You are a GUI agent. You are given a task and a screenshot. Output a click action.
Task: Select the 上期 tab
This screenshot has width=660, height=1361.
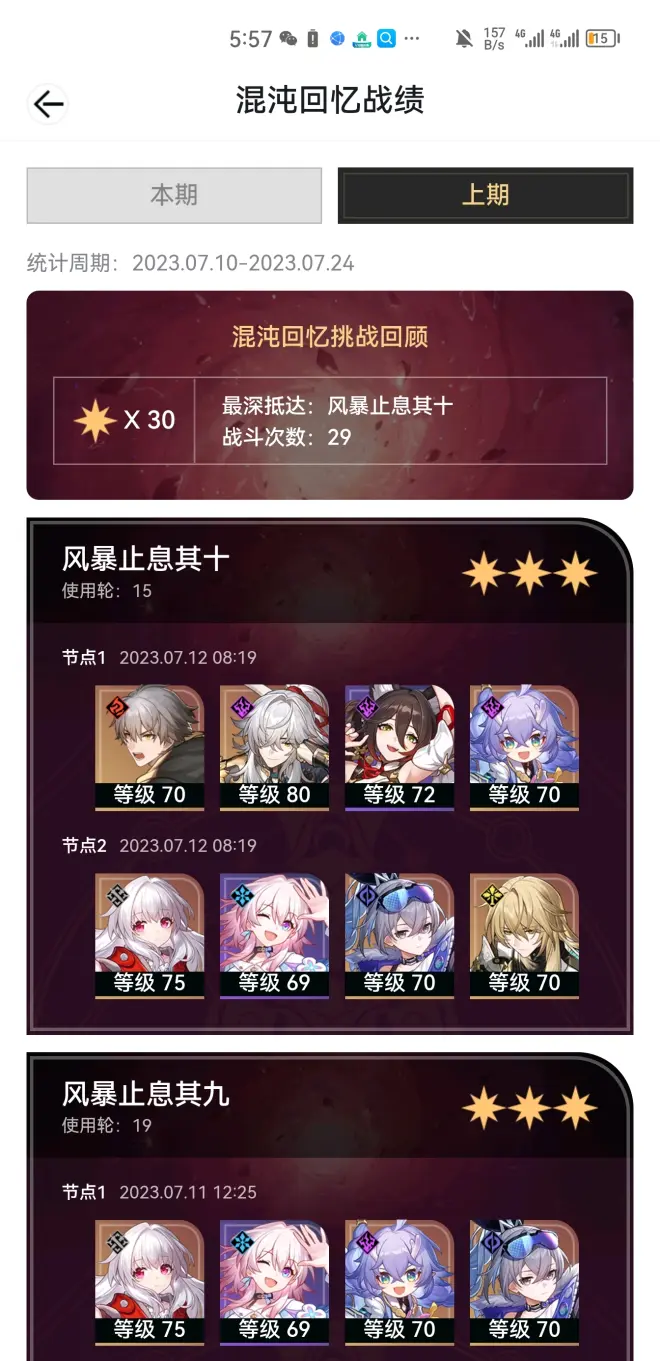(485, 195)
